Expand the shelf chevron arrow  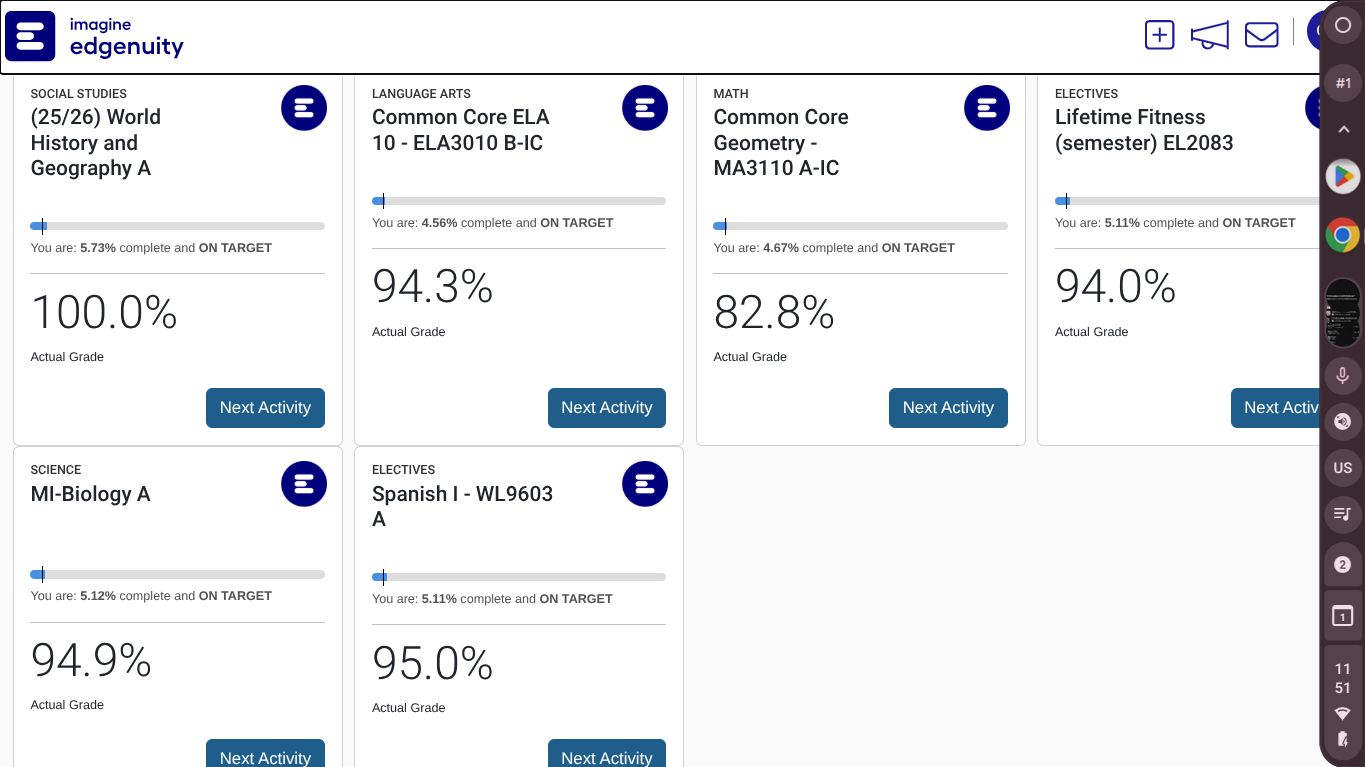click(x=1343, y=129)
